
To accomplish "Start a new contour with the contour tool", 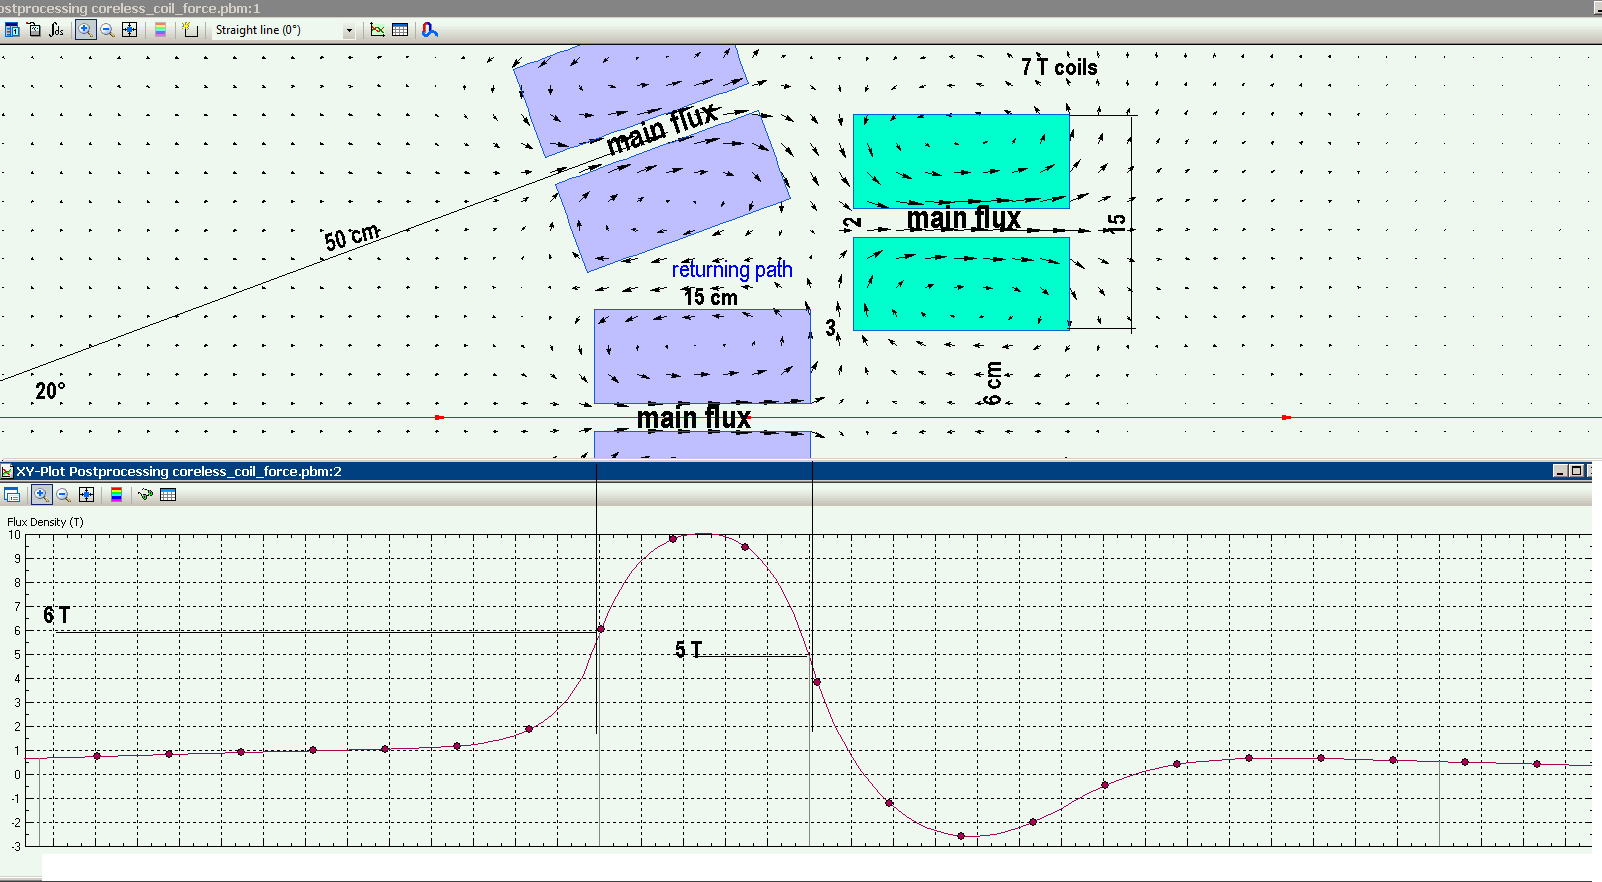I will pyautogui.click(x=190, y=30).
